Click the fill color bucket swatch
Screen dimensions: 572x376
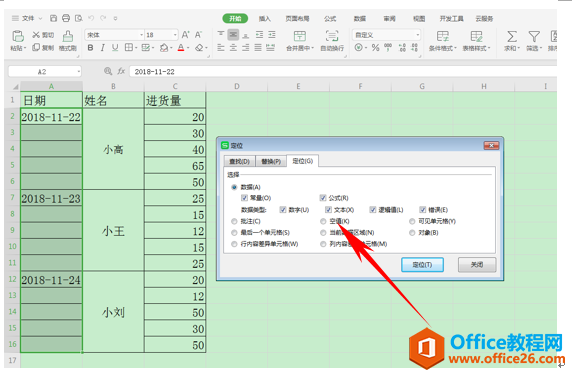point(164,48)
